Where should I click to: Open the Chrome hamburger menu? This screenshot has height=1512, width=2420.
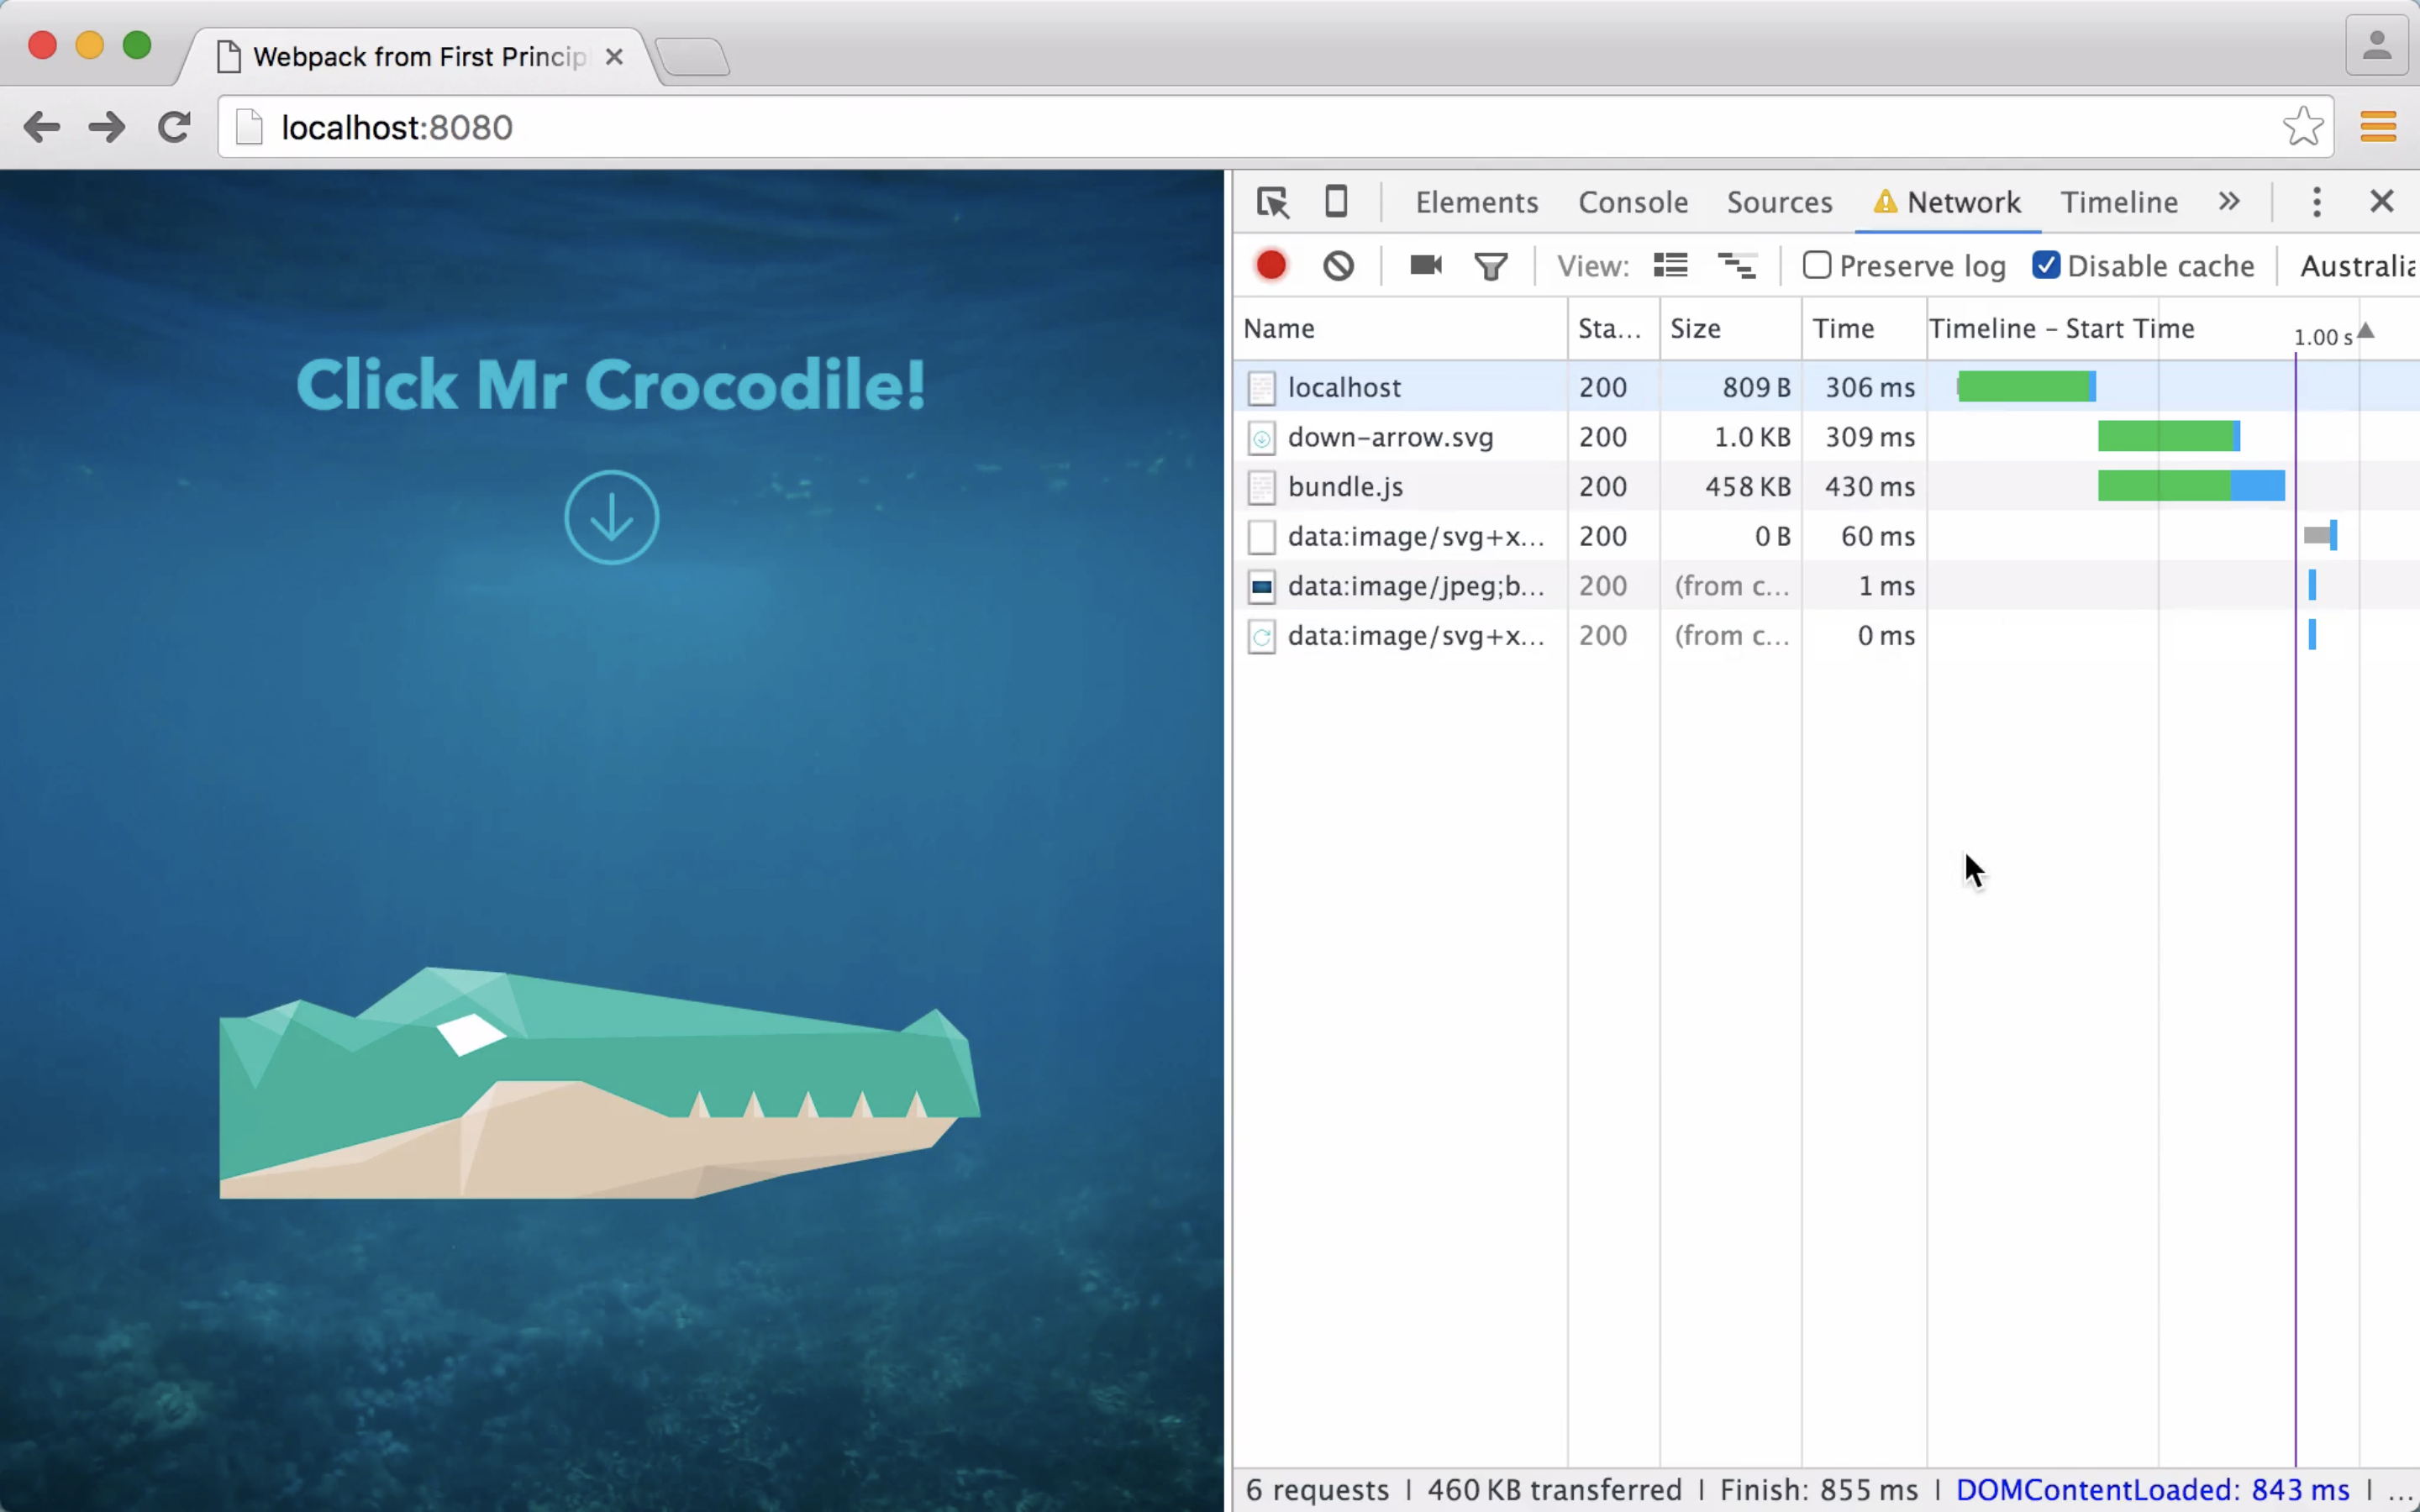[x=2378, y=127]
